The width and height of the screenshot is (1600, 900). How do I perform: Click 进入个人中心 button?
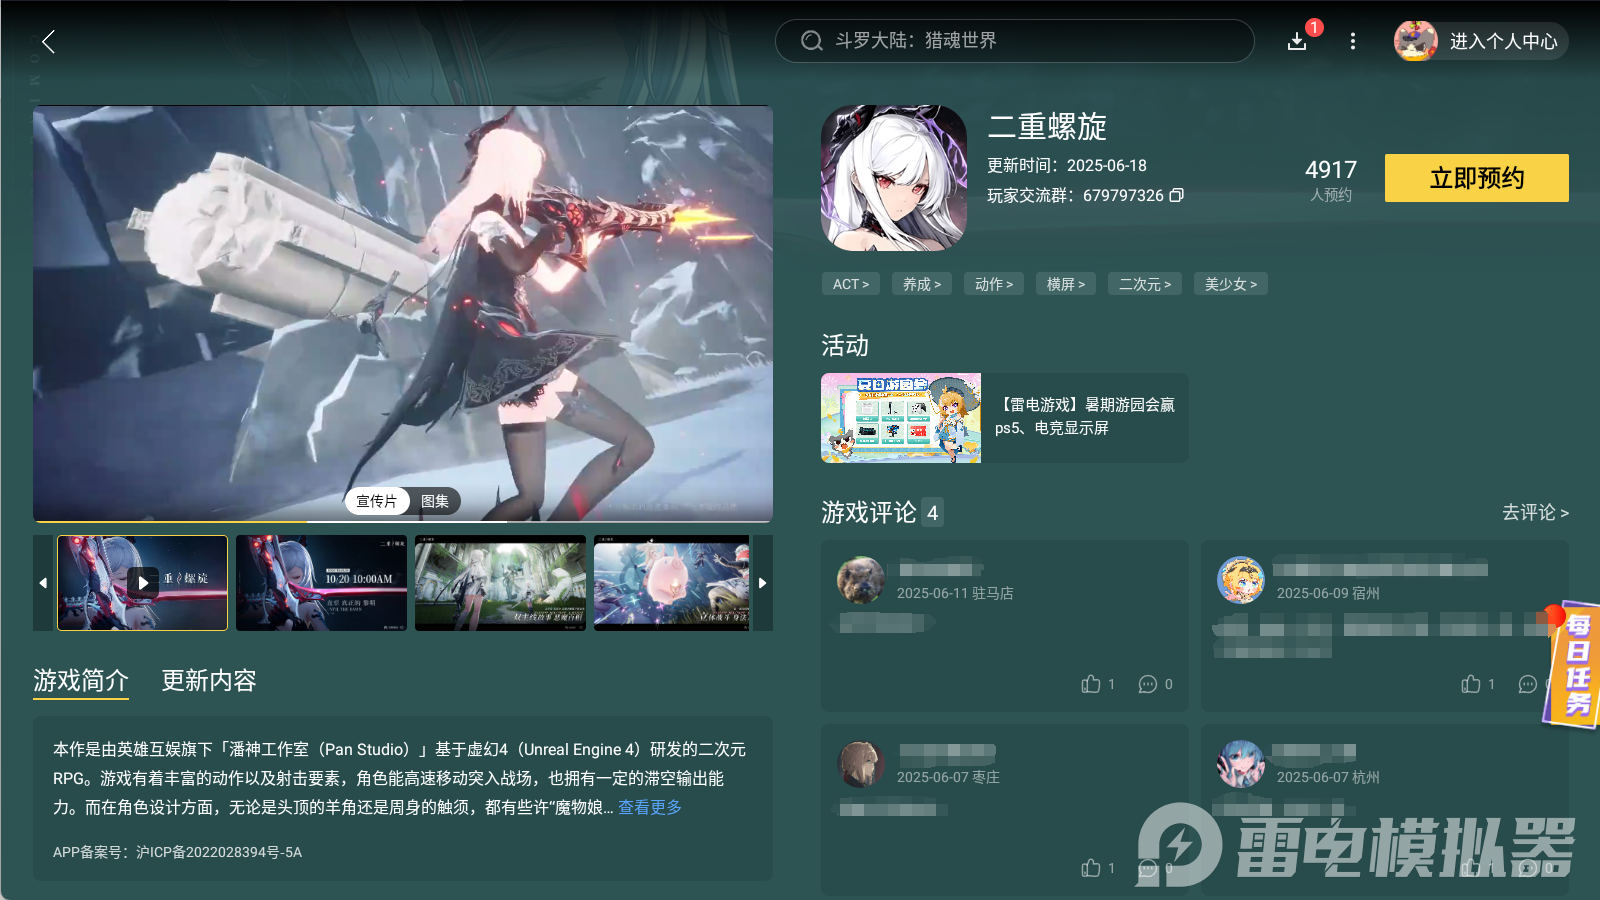coord(1504,41)
